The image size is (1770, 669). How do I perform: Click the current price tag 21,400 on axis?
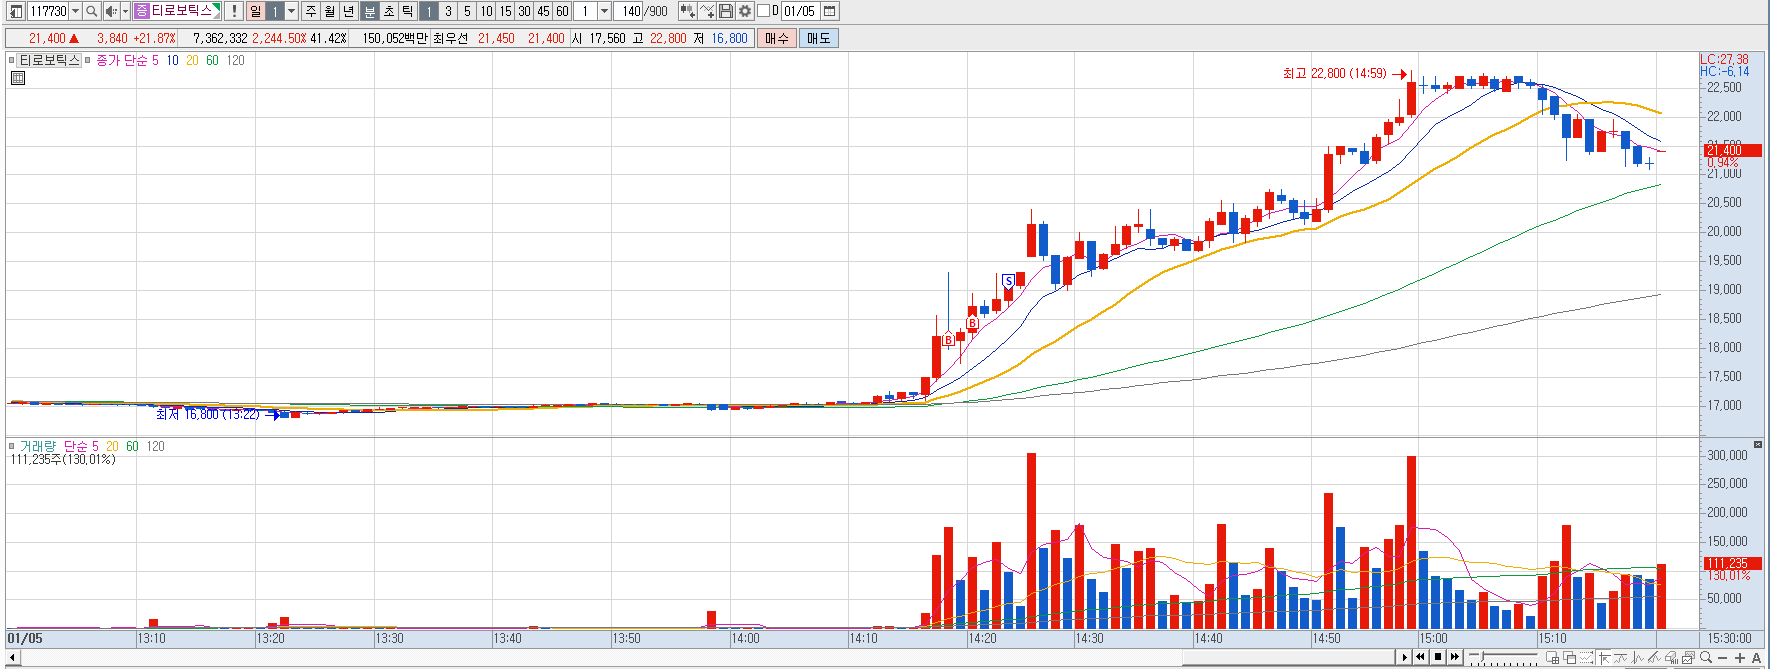1732,150
